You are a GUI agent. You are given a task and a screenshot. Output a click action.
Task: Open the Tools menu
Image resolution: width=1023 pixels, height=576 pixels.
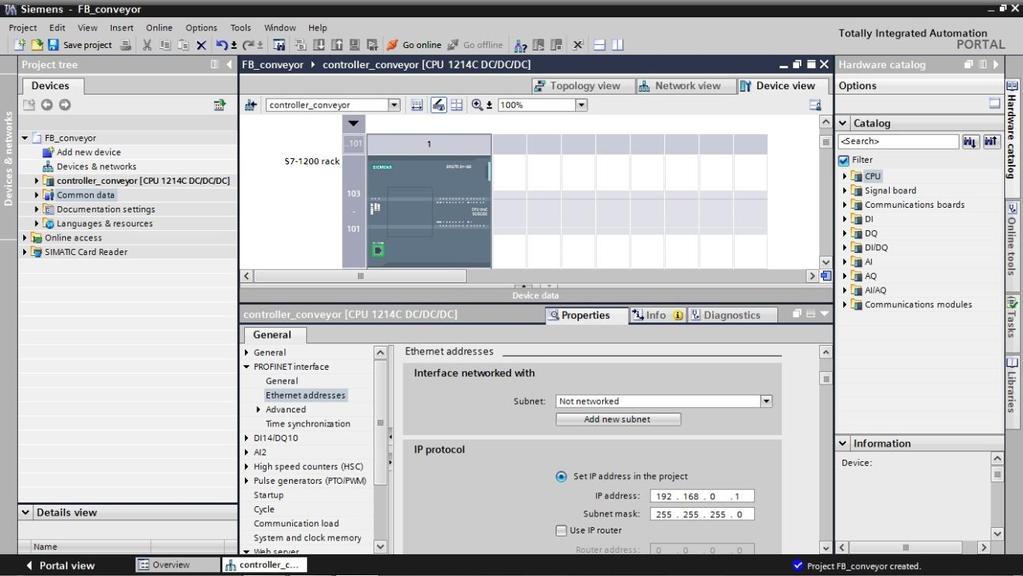point(240,27)
